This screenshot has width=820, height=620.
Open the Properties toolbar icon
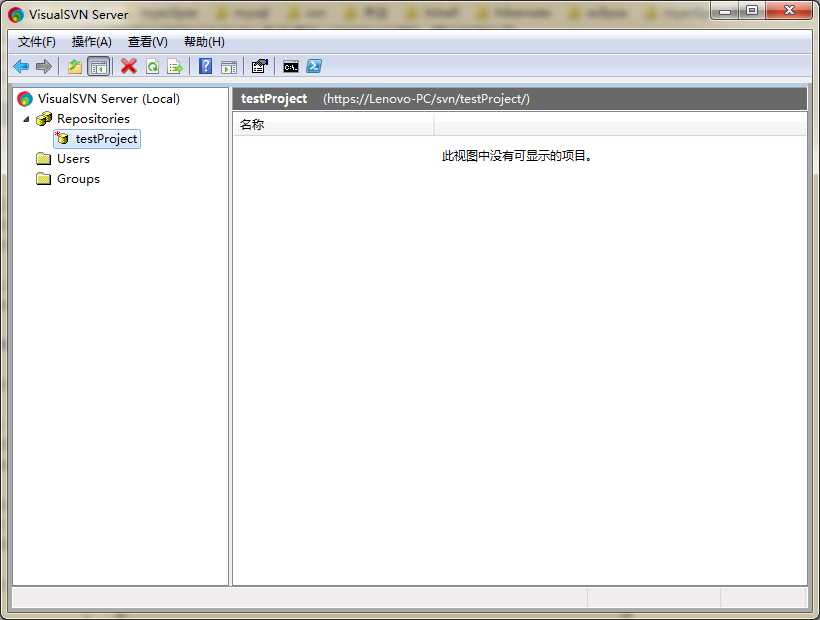(260, 66)
